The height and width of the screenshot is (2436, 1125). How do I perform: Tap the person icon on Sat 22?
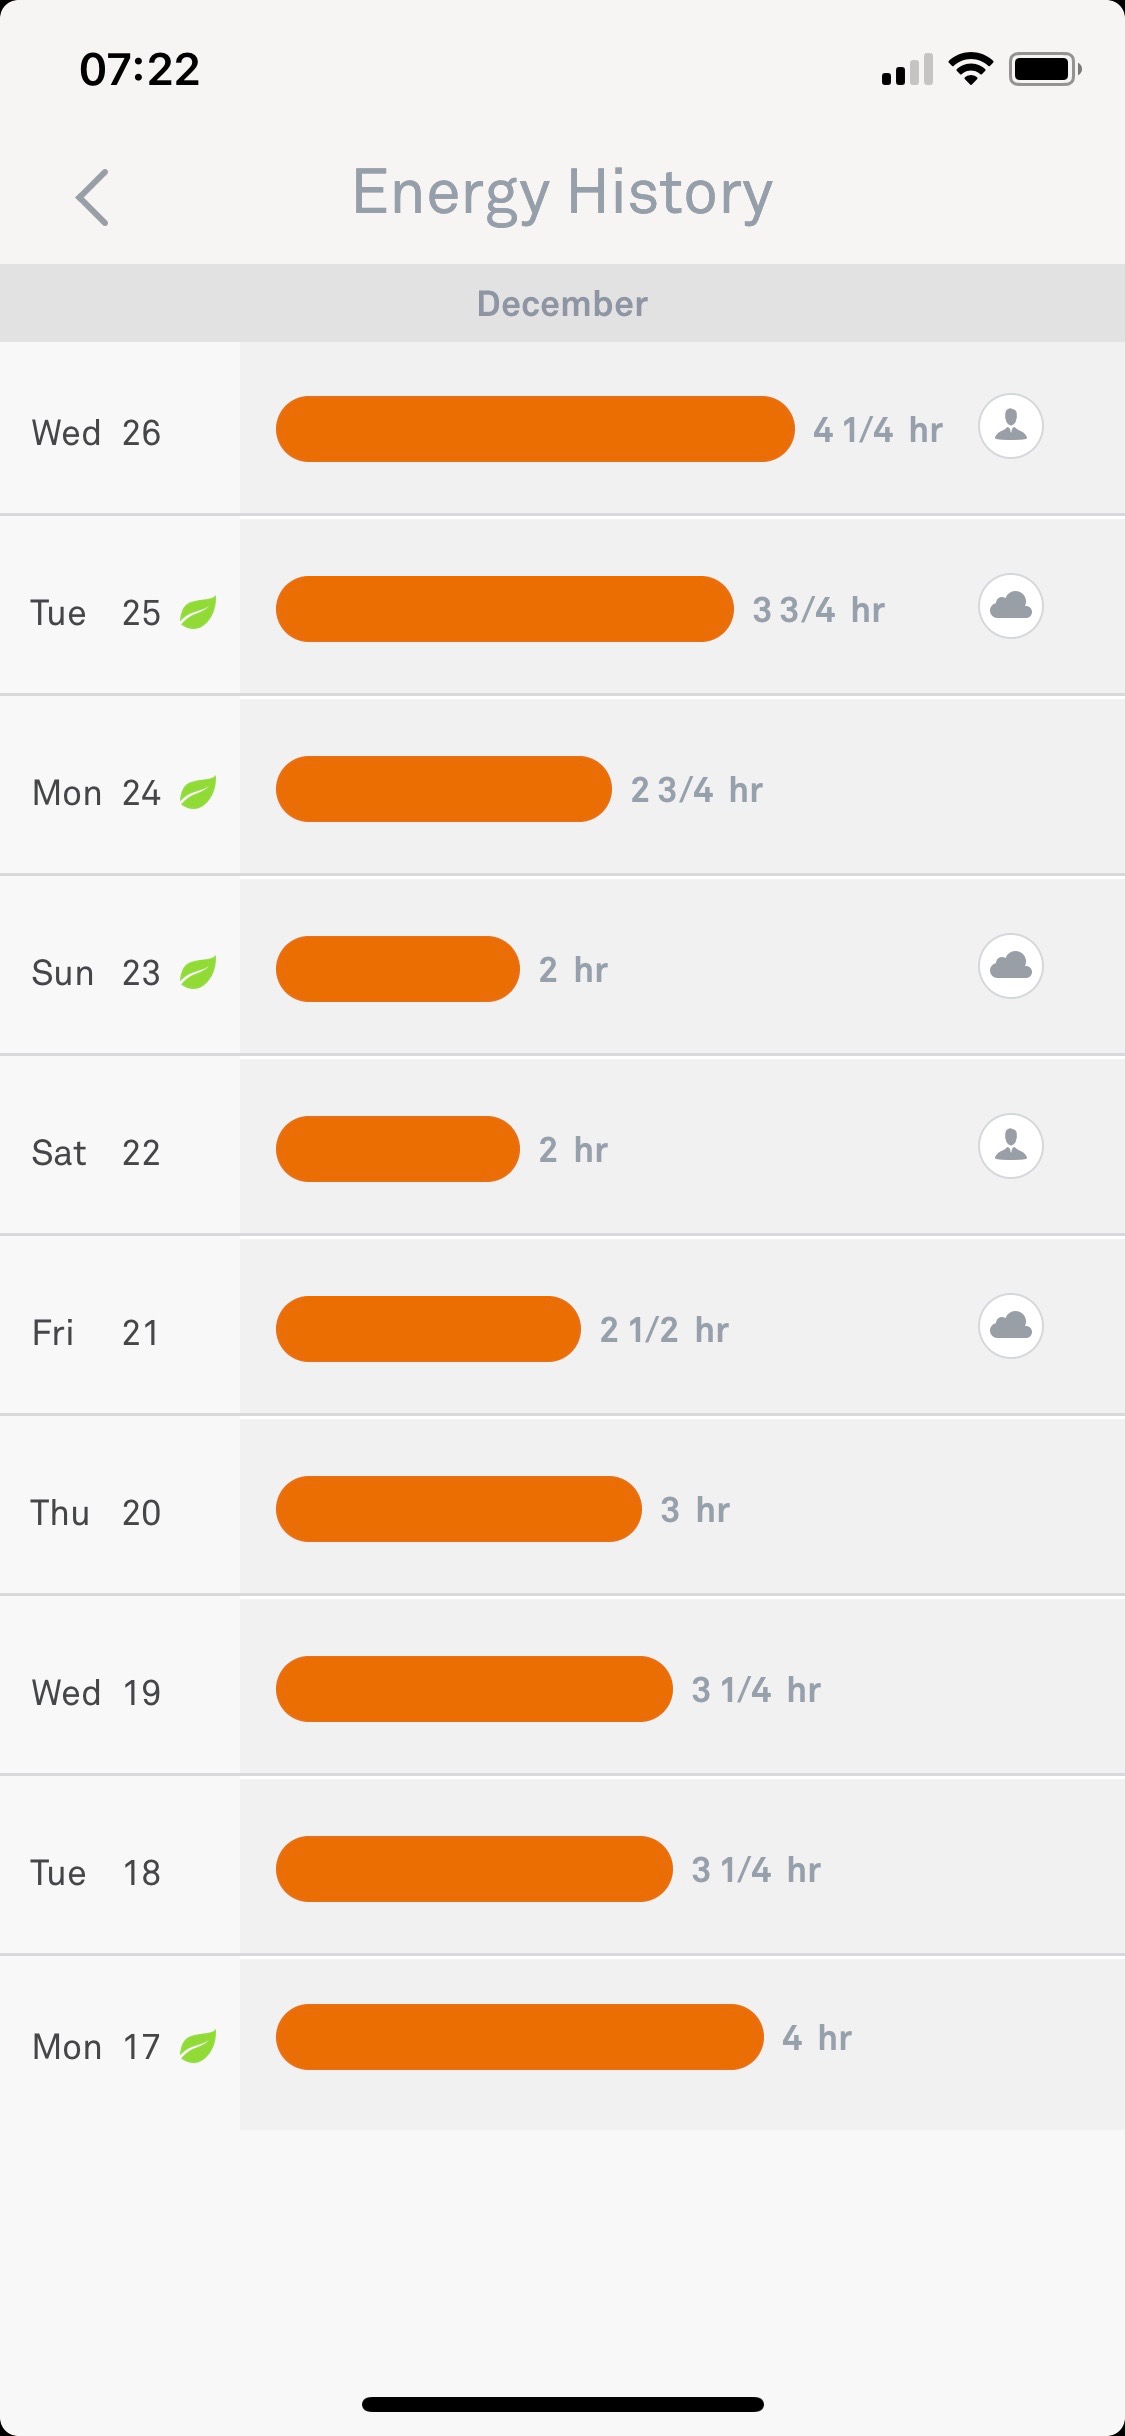click(1010, 1146)
